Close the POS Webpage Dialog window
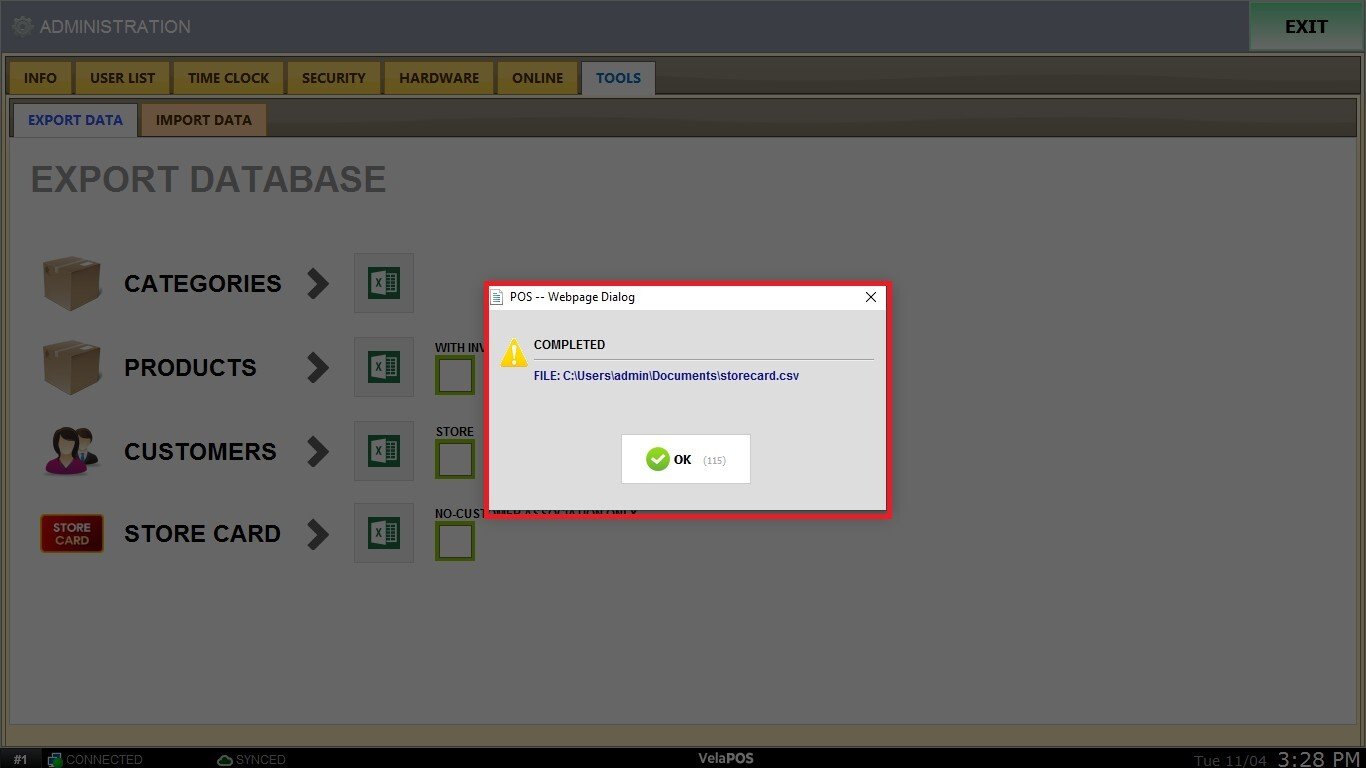 coord(870,297)
